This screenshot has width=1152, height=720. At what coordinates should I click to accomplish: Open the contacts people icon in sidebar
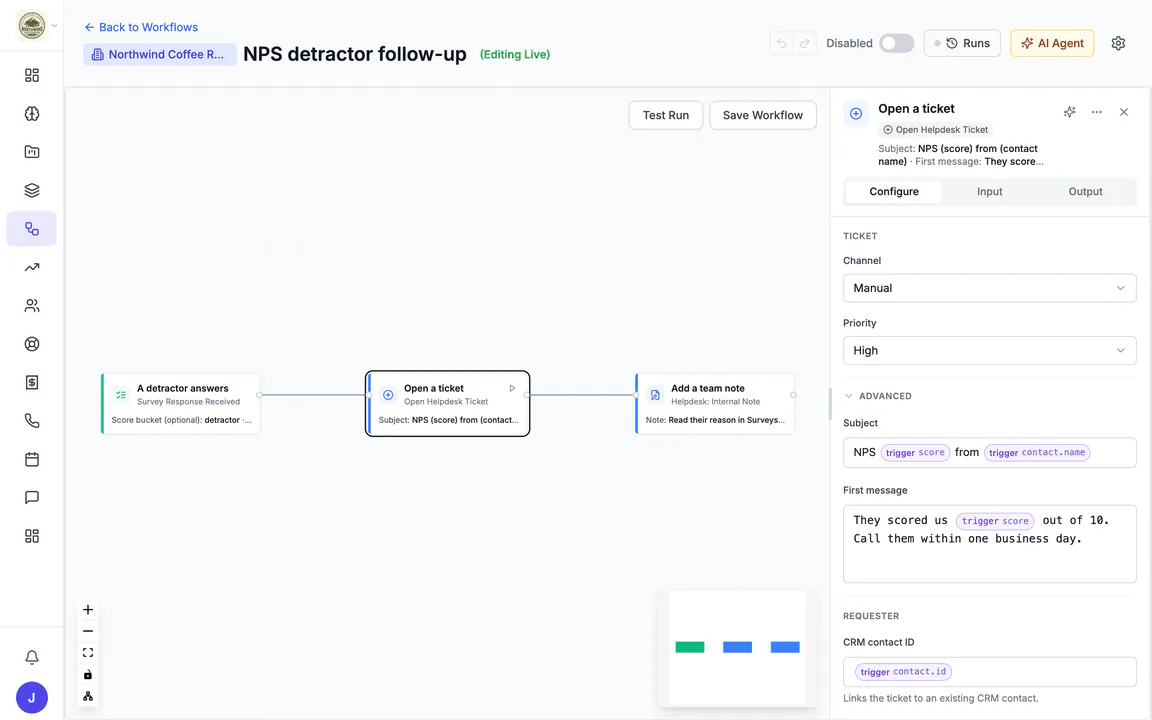pos(32,306)
